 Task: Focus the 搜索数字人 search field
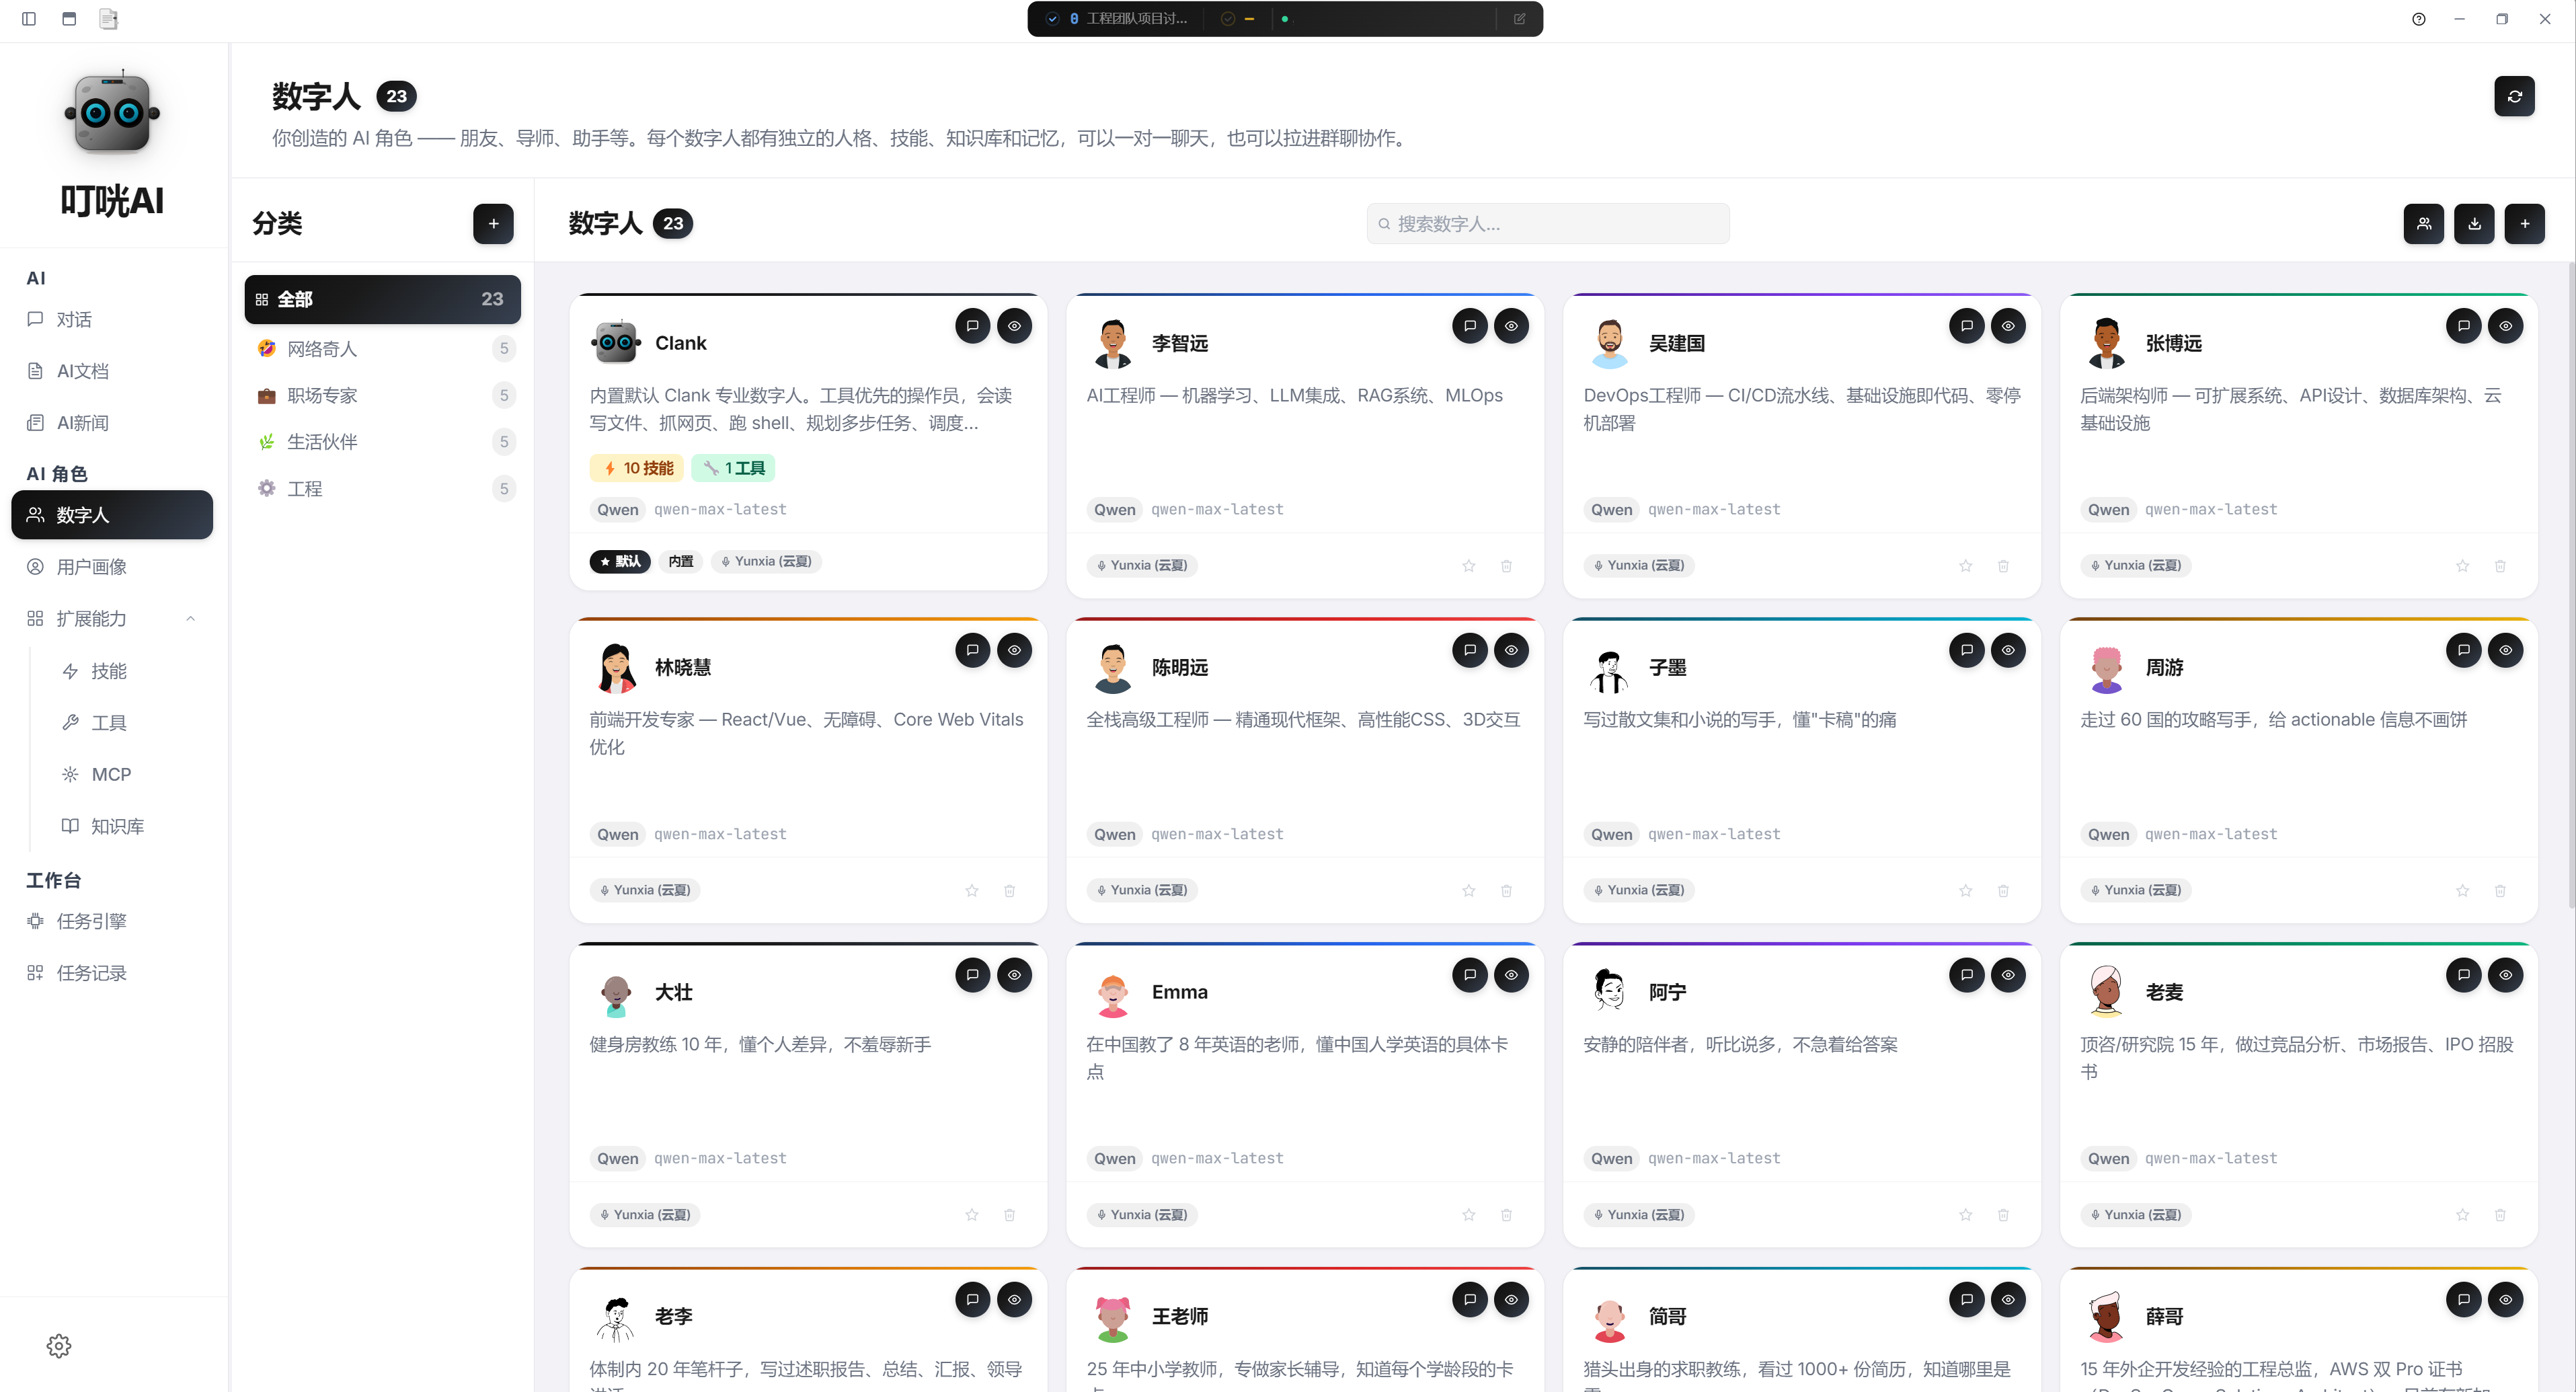click(x=1548, y=224)
